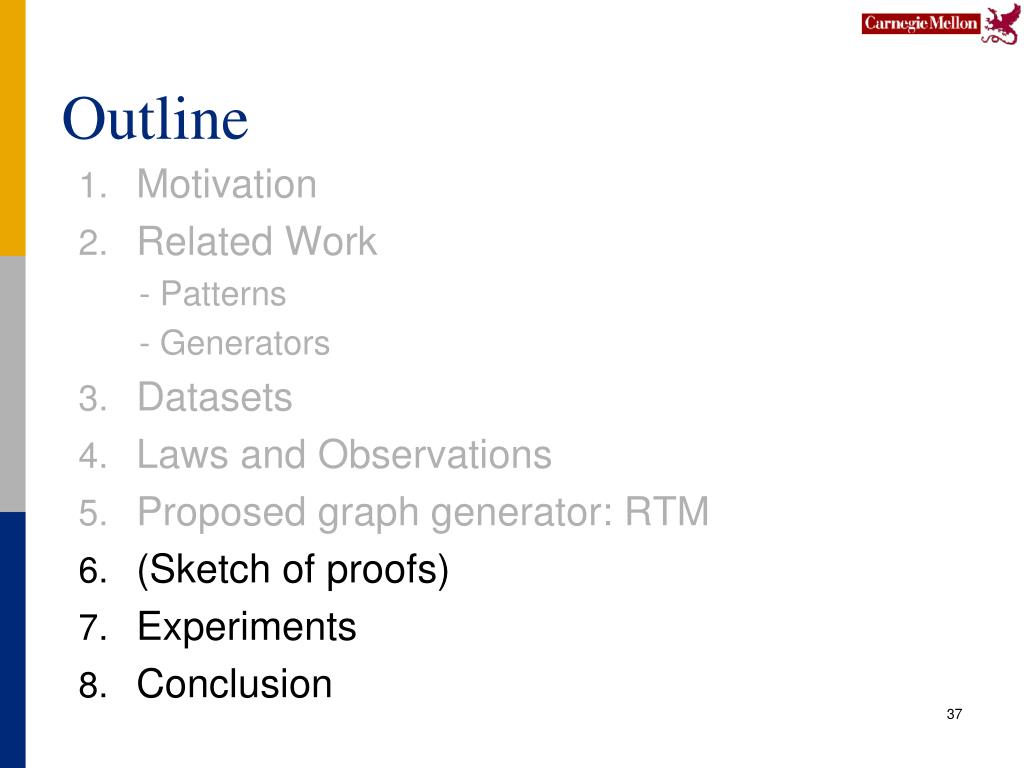Click slide number 37
1024x768 pixels.
click(954, 714)
